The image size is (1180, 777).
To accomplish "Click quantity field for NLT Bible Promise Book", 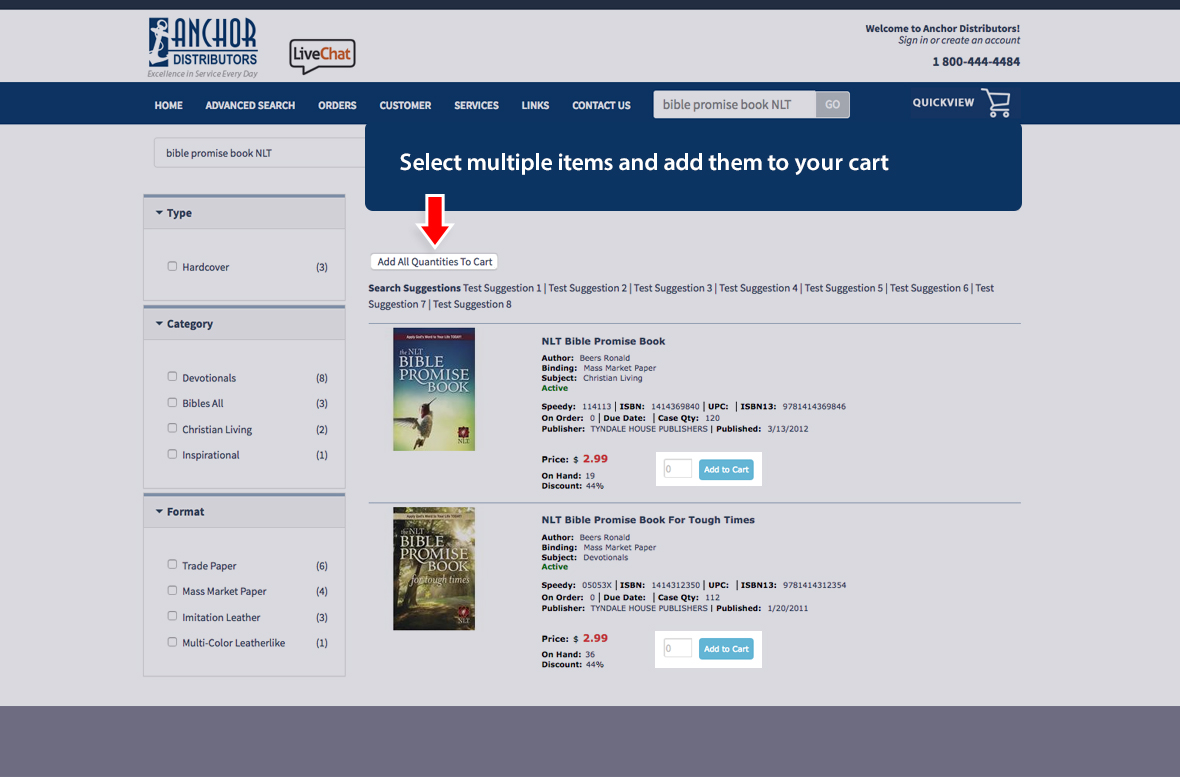I will point(677,469).
